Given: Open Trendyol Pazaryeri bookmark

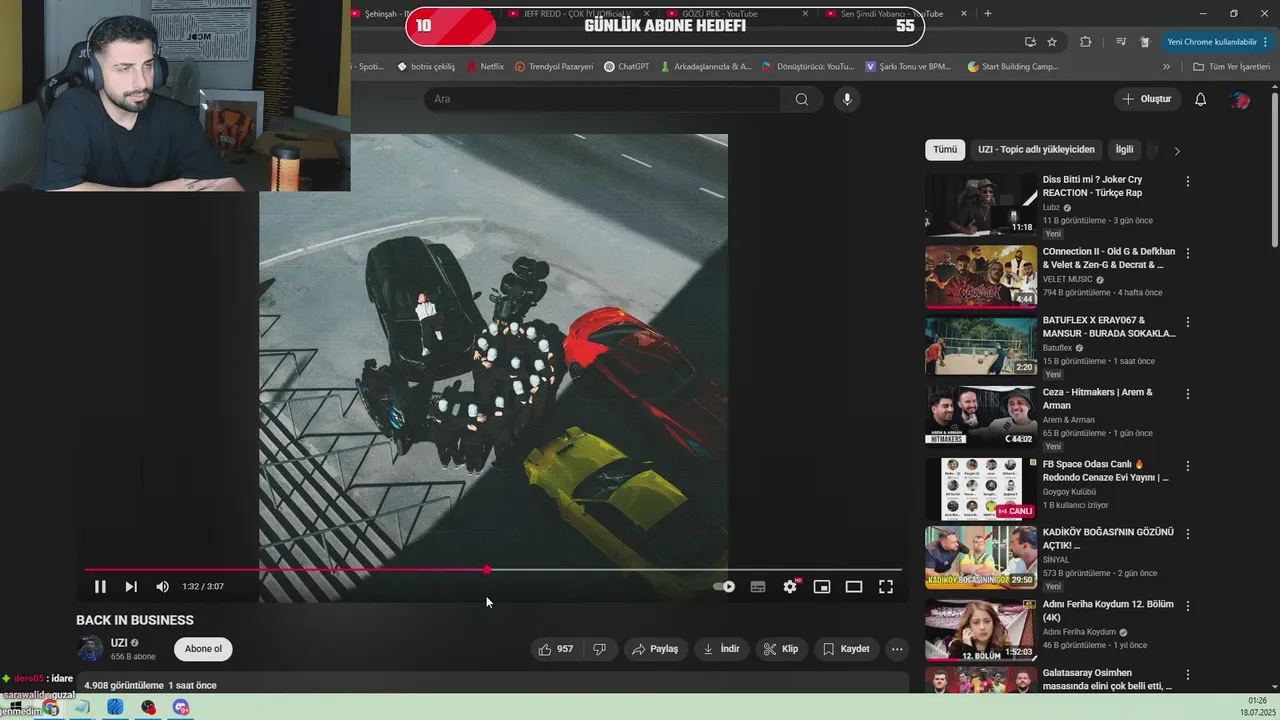Looking at the screenshot, I should [x=554, y=67].
